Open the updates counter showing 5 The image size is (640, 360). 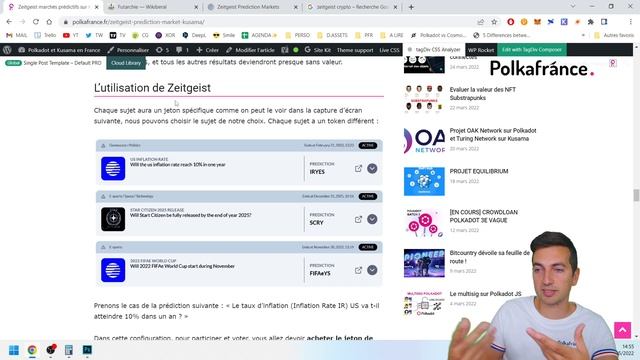(x=162, y=50)
